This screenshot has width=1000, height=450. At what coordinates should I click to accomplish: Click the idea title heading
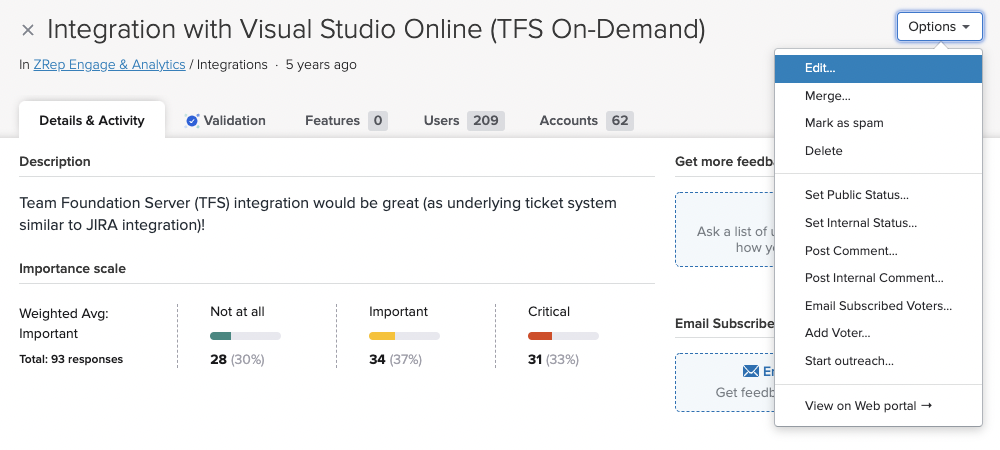376,29
